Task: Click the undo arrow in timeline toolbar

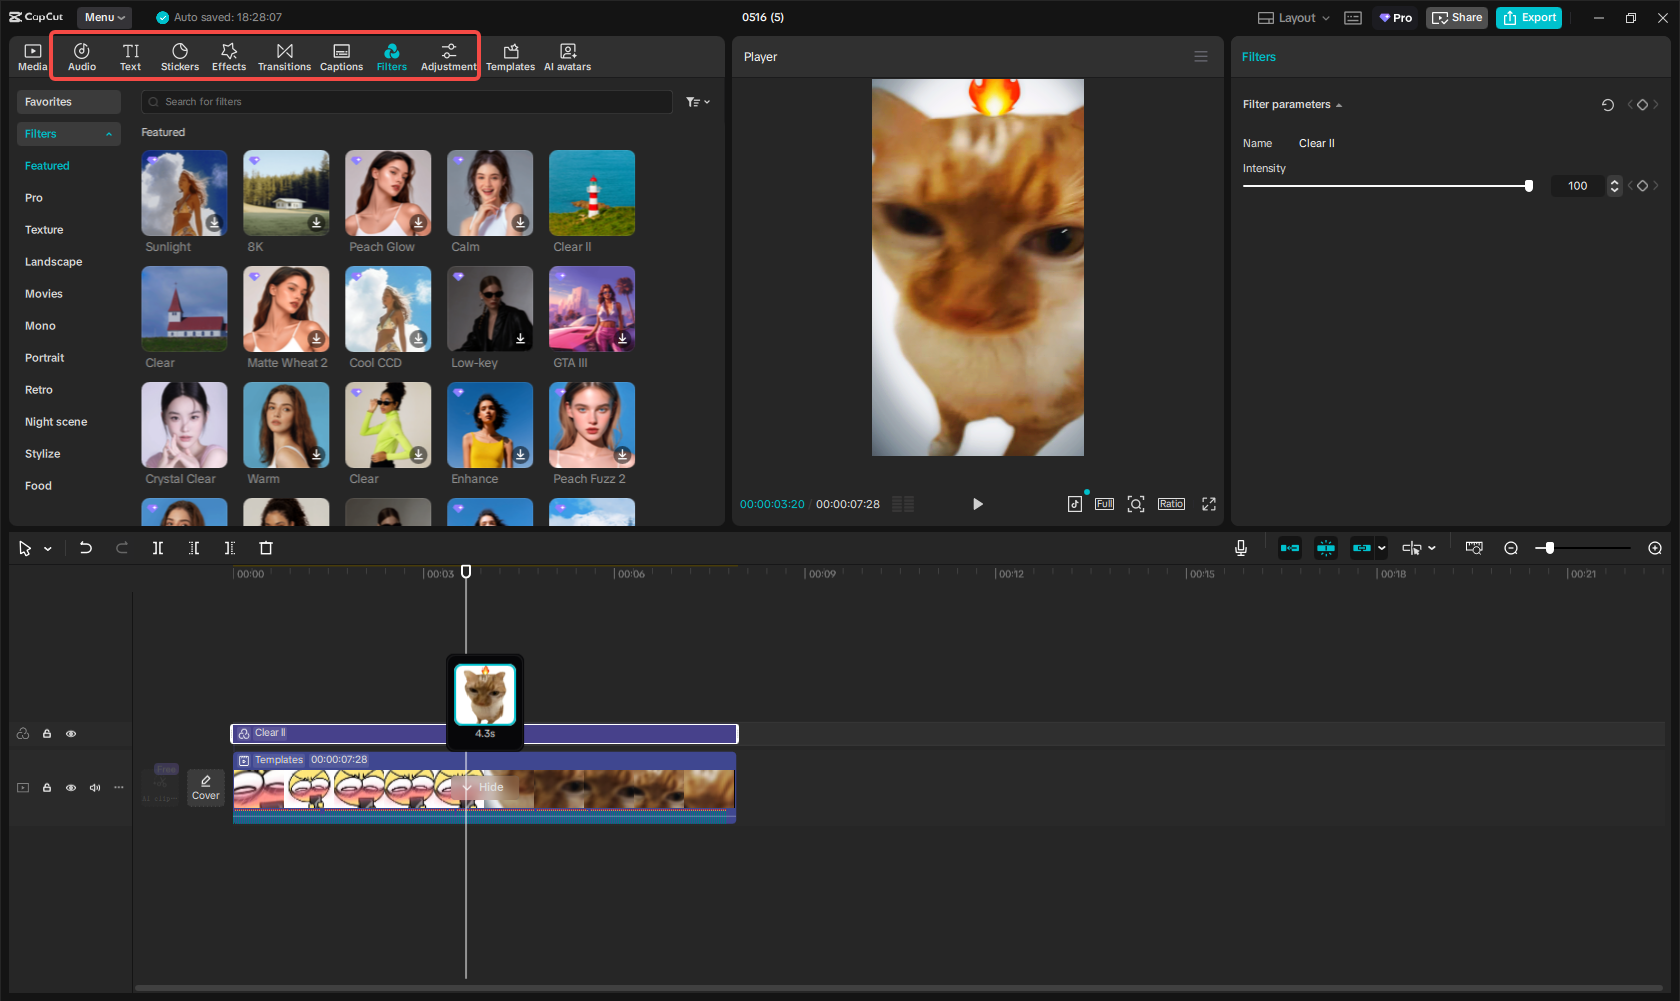Action: pyautogui.click(x=86, y=548)
